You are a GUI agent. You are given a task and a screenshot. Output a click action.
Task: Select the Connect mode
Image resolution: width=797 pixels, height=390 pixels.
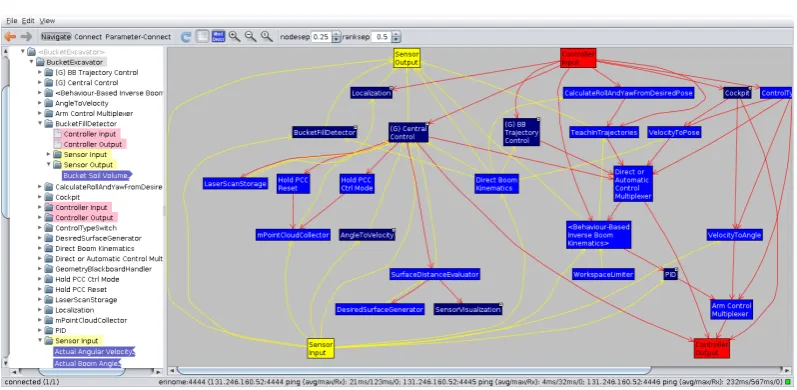point(88,37)
